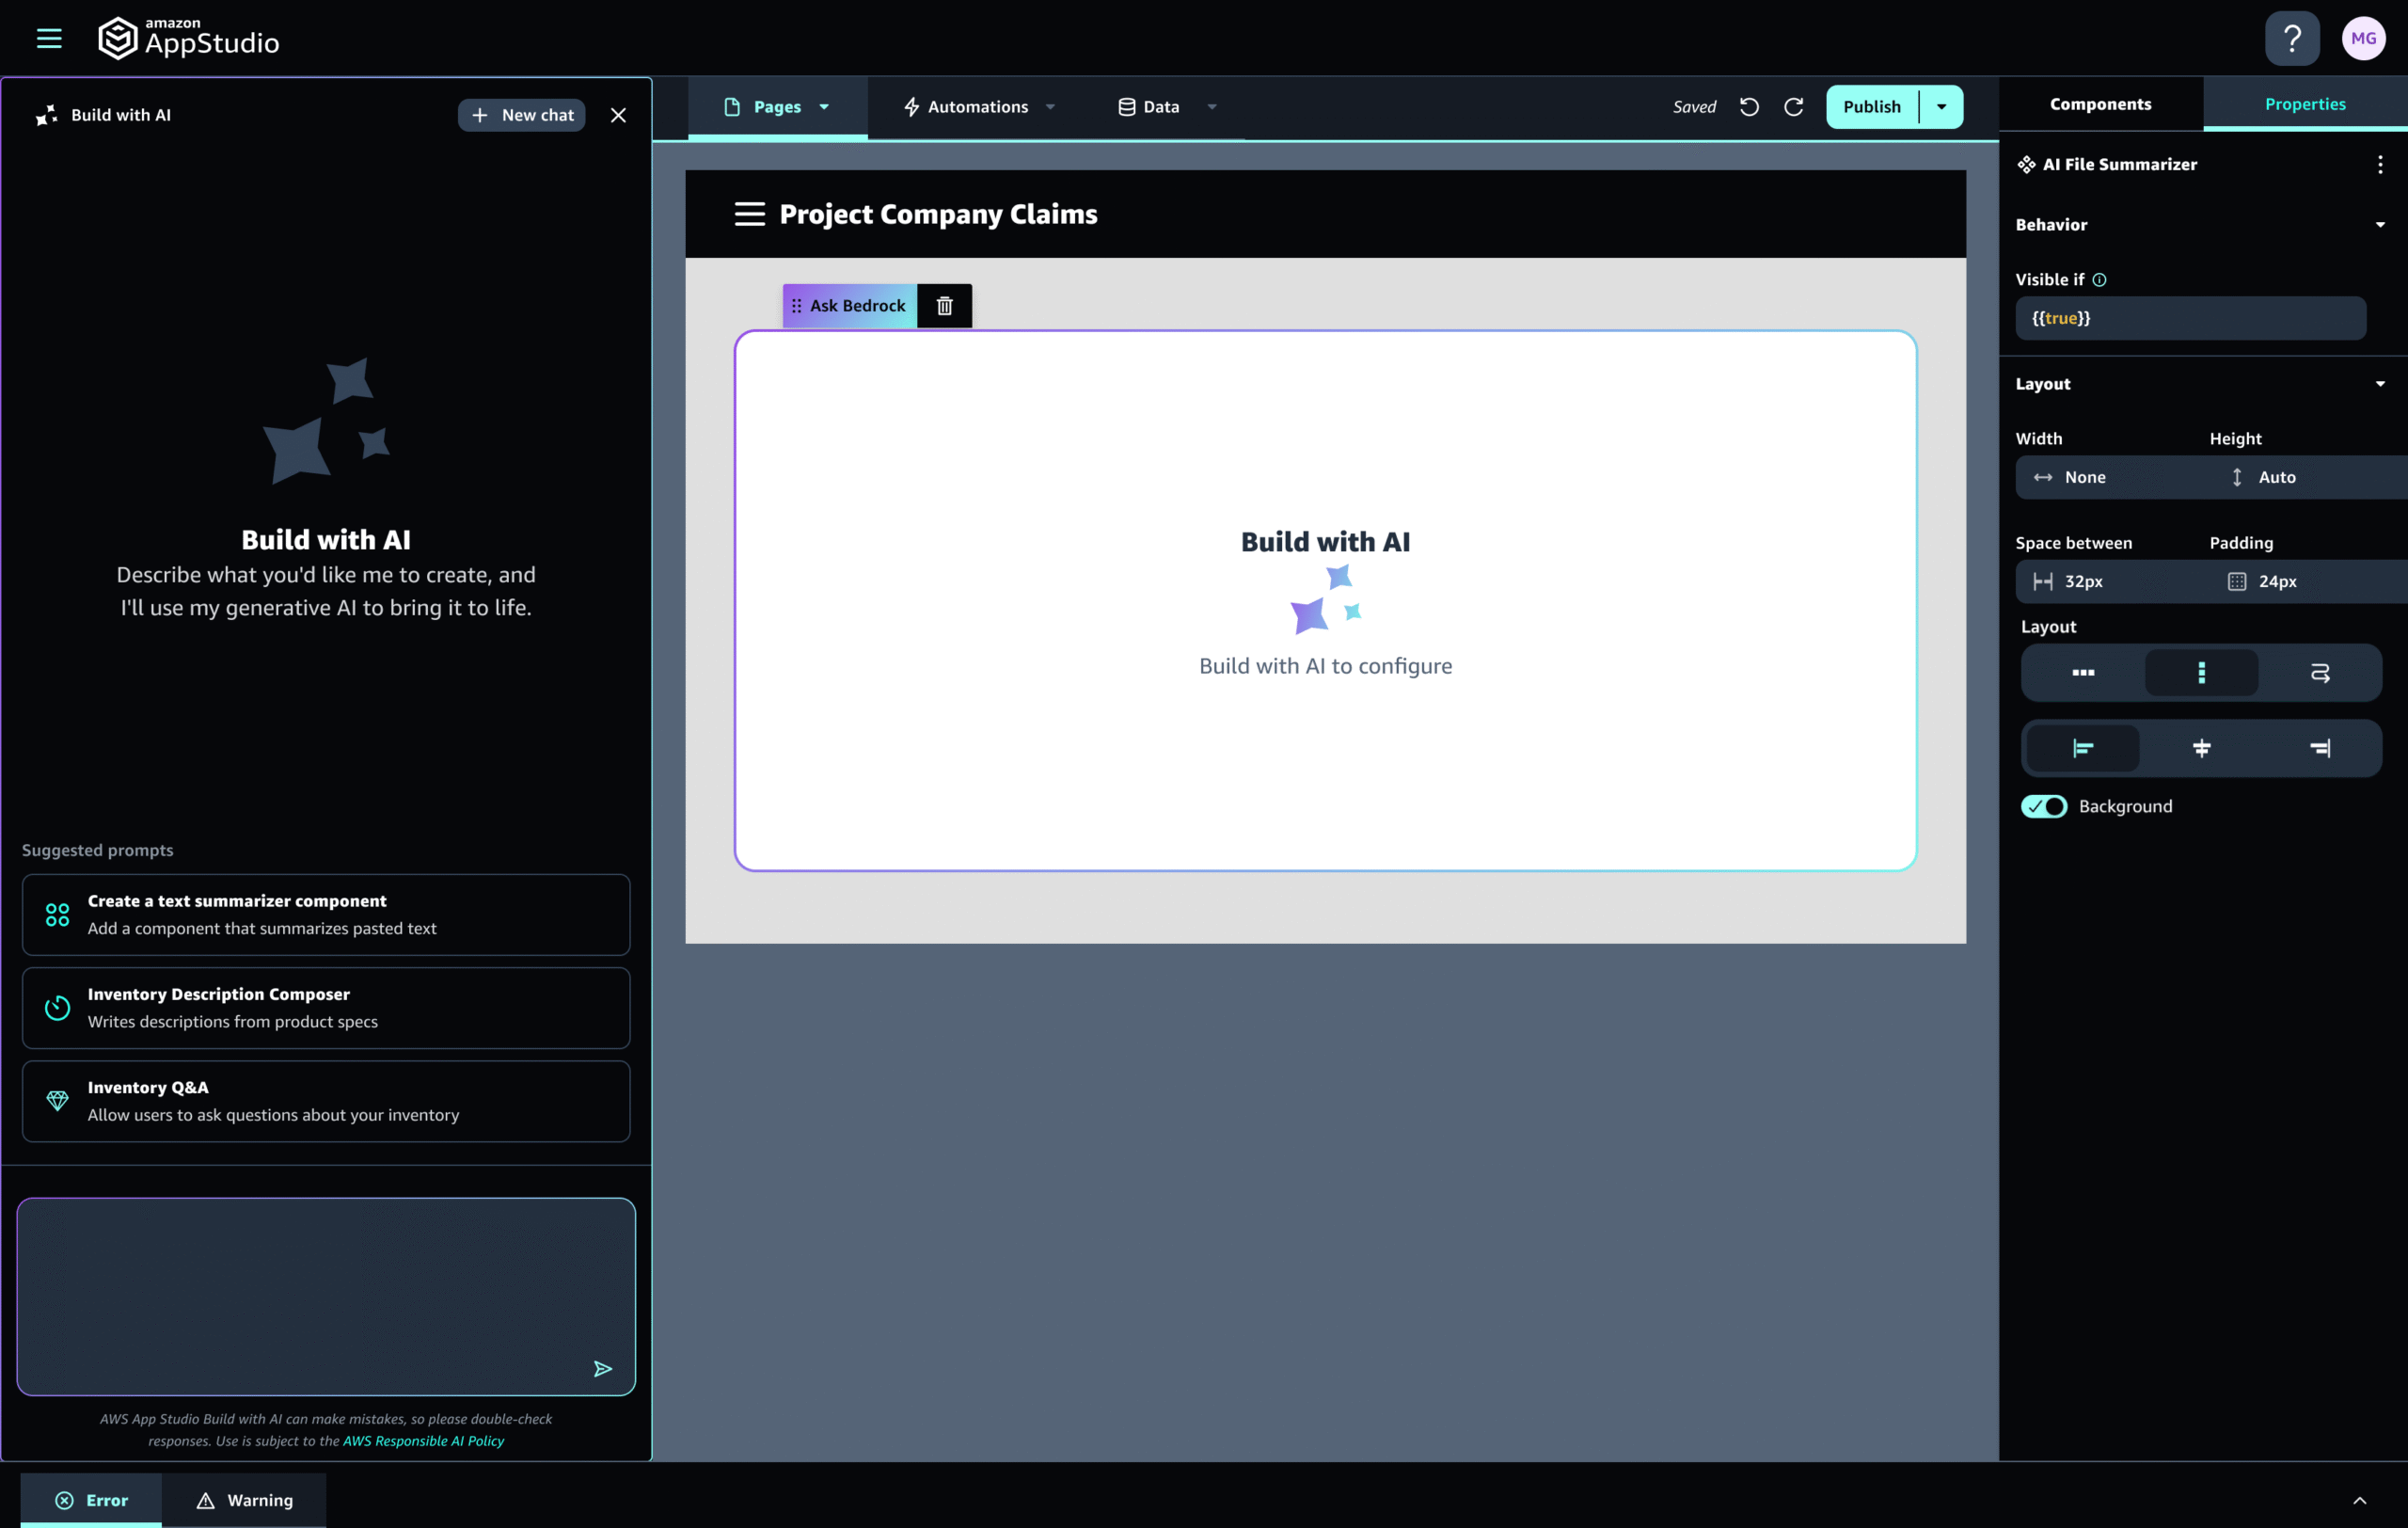This screenshot has height=1528, width=2408.
Task: Click the Amazon AppStudio logo
Action: point(189,38)
